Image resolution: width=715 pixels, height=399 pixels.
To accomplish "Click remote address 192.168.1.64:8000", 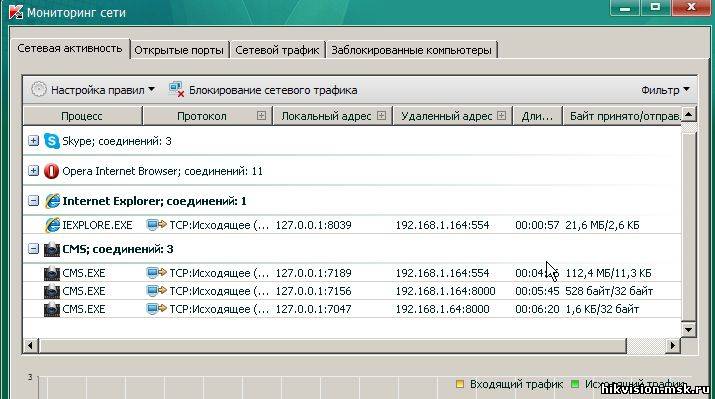I will tap(442, 309).
